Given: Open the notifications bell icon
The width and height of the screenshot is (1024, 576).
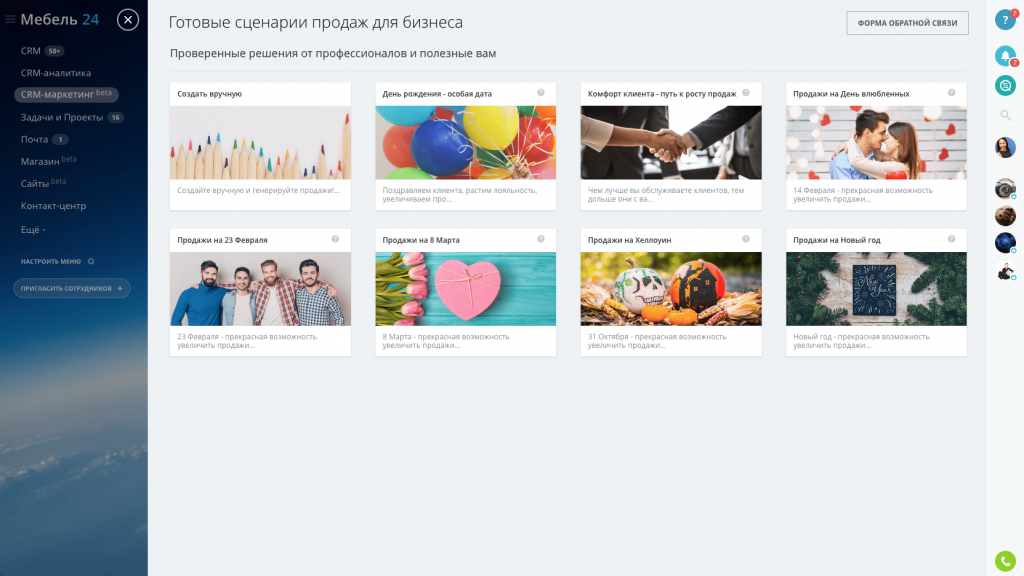Looking at the screenshot, I should (x=1005, y=56).
